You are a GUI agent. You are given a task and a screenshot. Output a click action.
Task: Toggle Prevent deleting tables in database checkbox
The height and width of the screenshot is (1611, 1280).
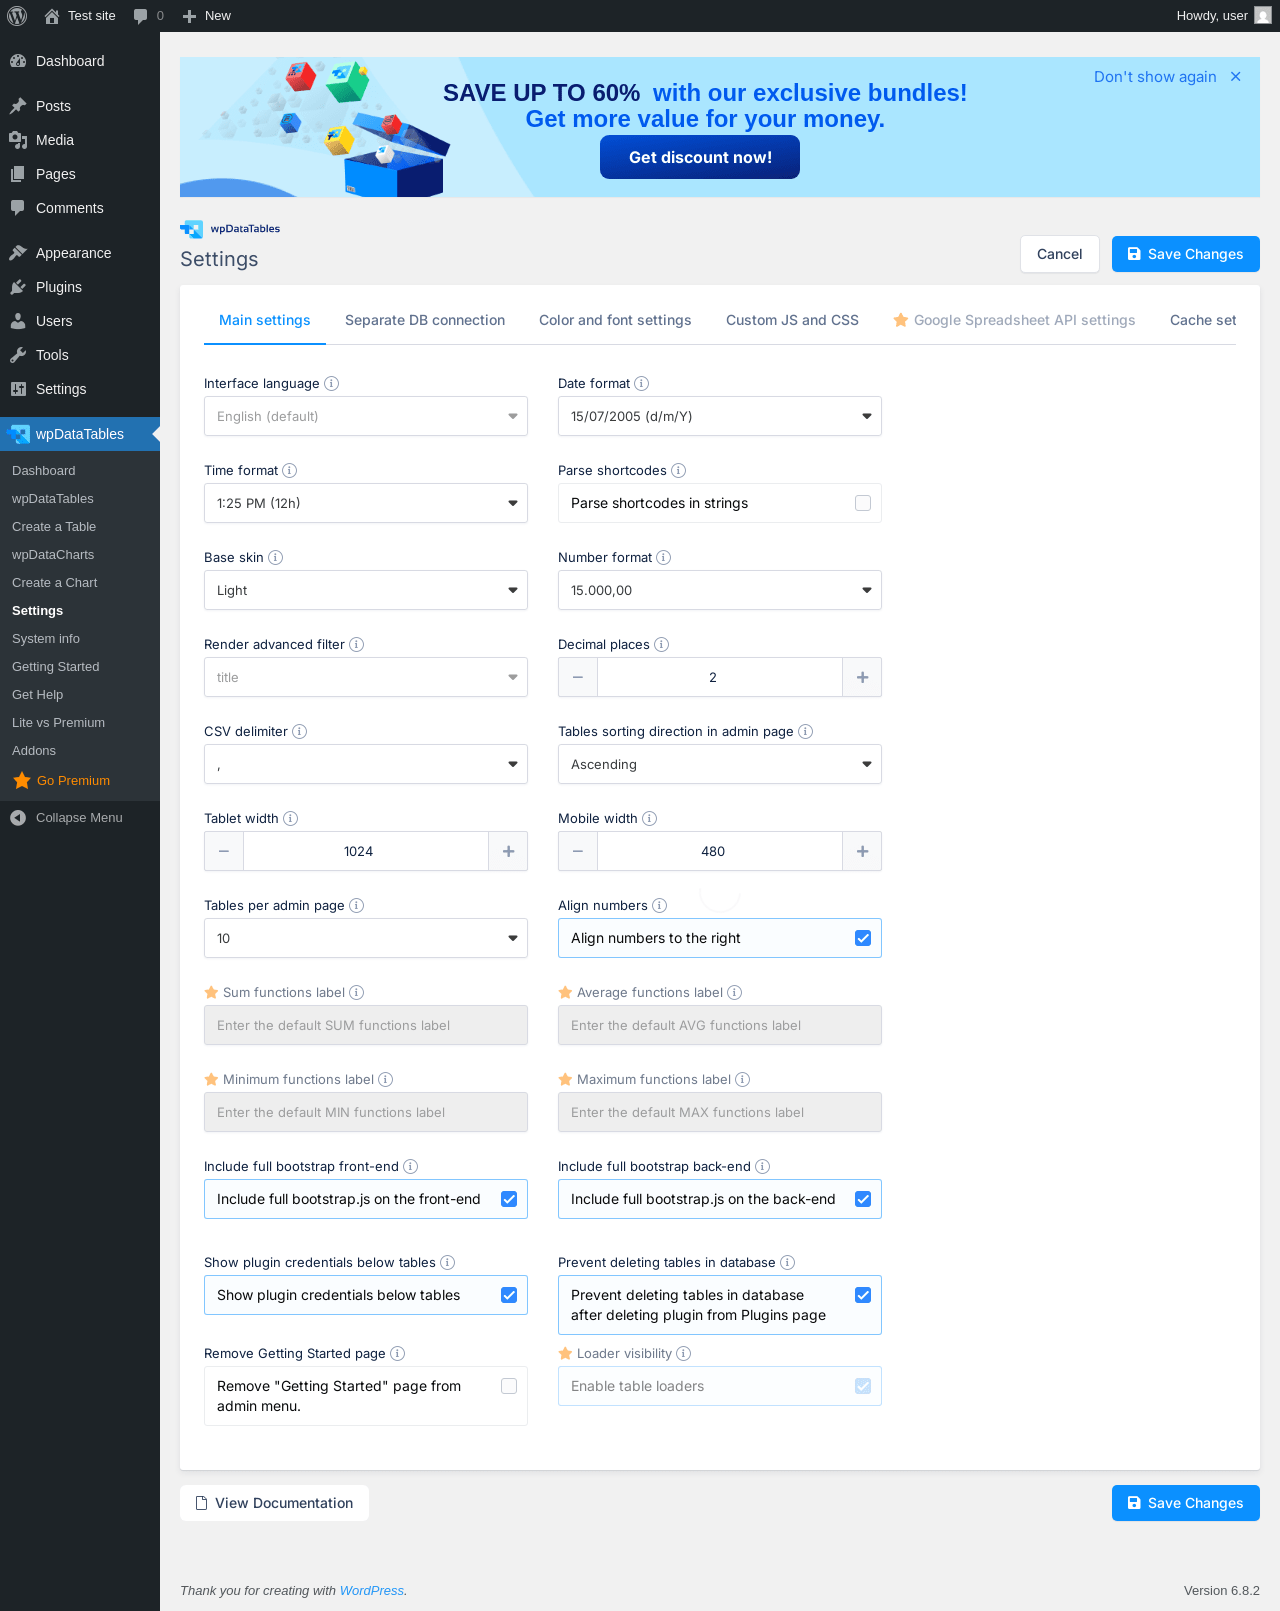pyautogui.click(x=863, y=1295)
